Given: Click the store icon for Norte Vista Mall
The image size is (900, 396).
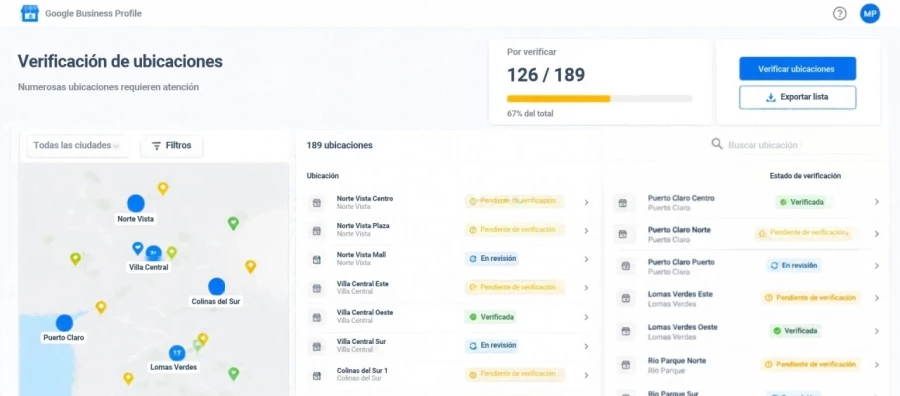Looking at the screenshot, I should pos(316,259).
